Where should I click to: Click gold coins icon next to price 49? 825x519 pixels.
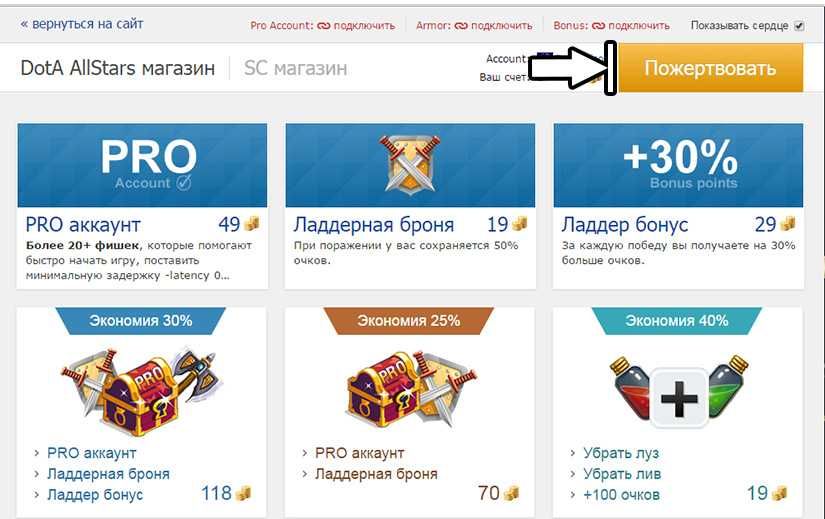pos(252,224)
